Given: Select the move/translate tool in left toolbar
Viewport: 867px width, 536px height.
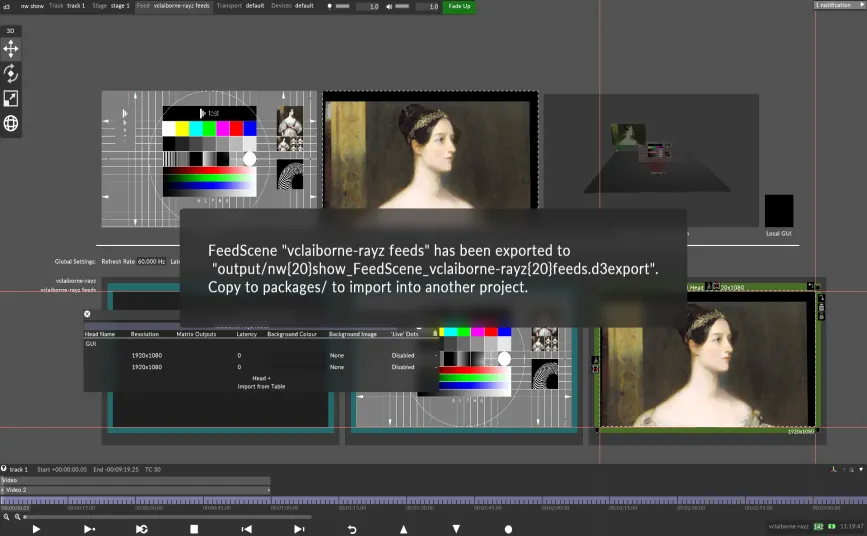Looking at the screenshot, I should point(11,48).
